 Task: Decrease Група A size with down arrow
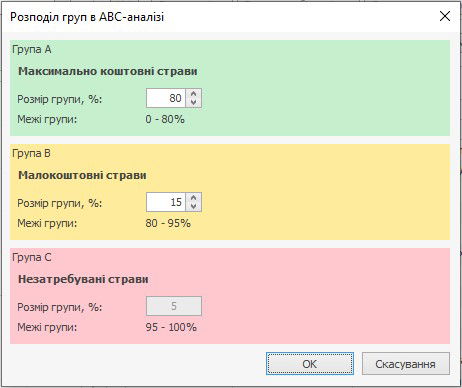click(193, 103)
